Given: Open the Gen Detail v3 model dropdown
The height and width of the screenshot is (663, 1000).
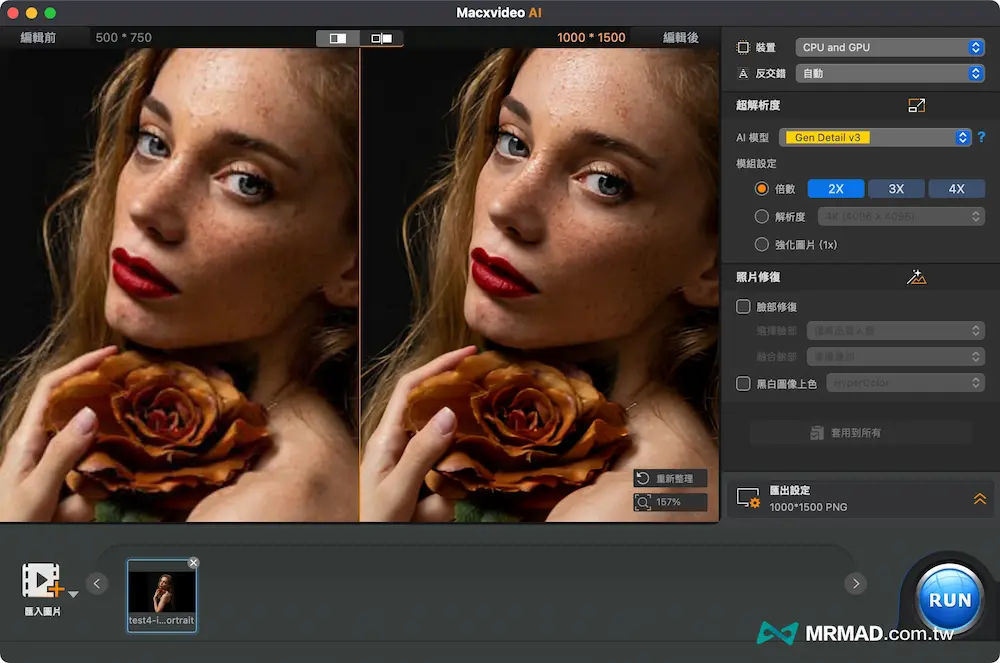Looking at the screenshot, I should 878,138.
